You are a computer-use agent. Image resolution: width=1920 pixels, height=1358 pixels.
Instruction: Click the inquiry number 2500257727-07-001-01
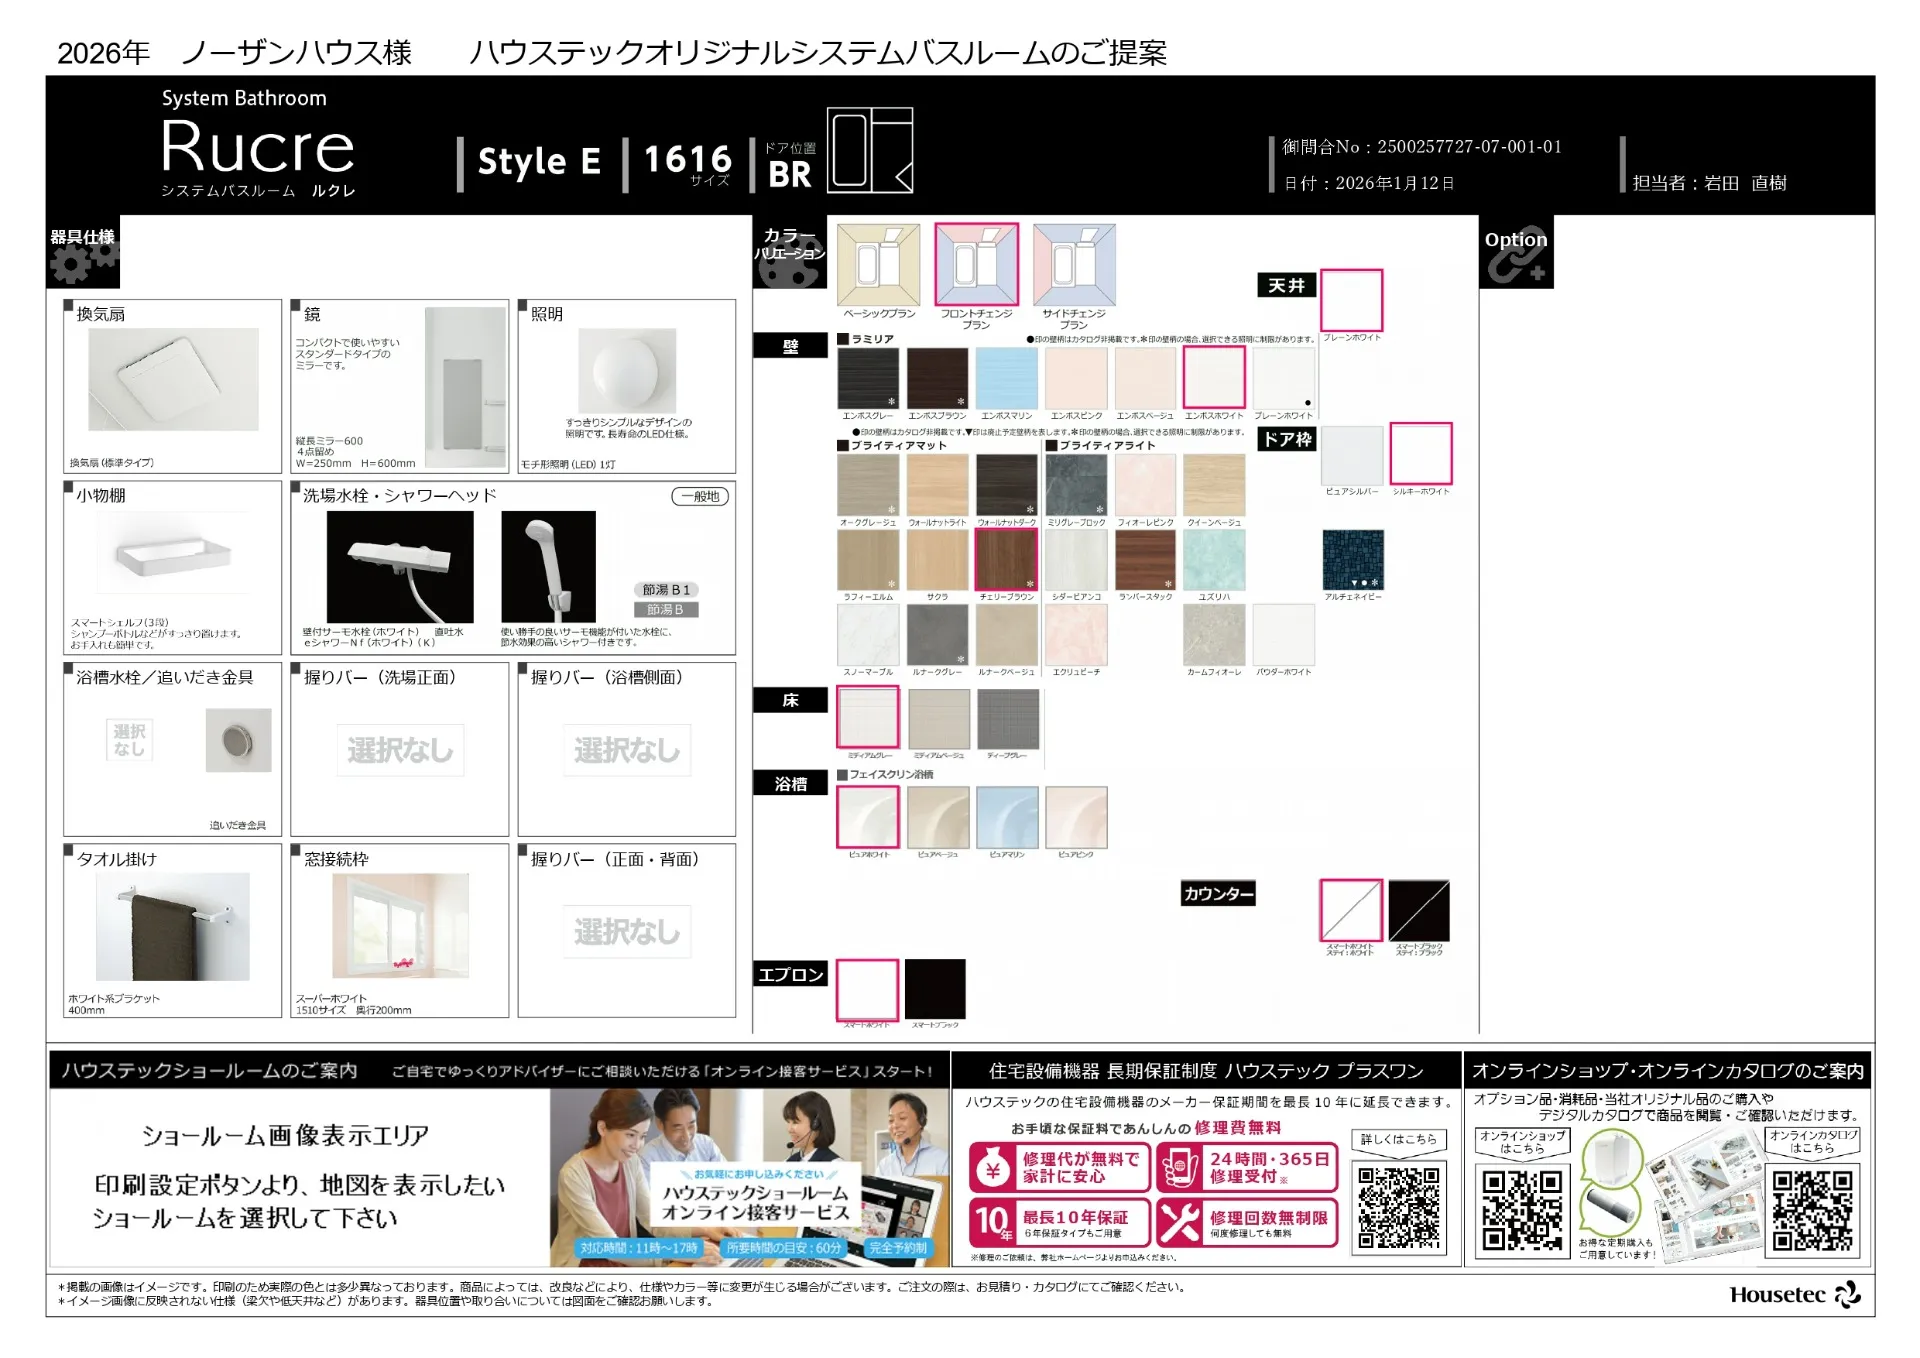pos(1469,147)
